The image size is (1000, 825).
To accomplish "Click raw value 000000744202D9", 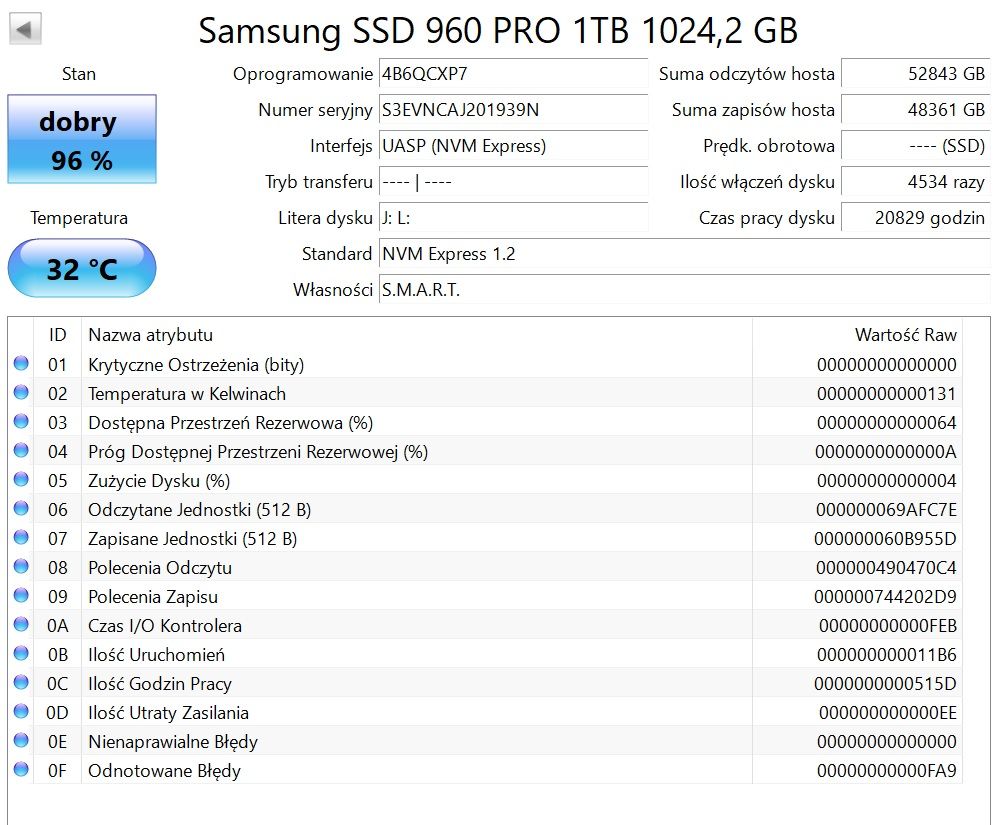I will (885, 596).
